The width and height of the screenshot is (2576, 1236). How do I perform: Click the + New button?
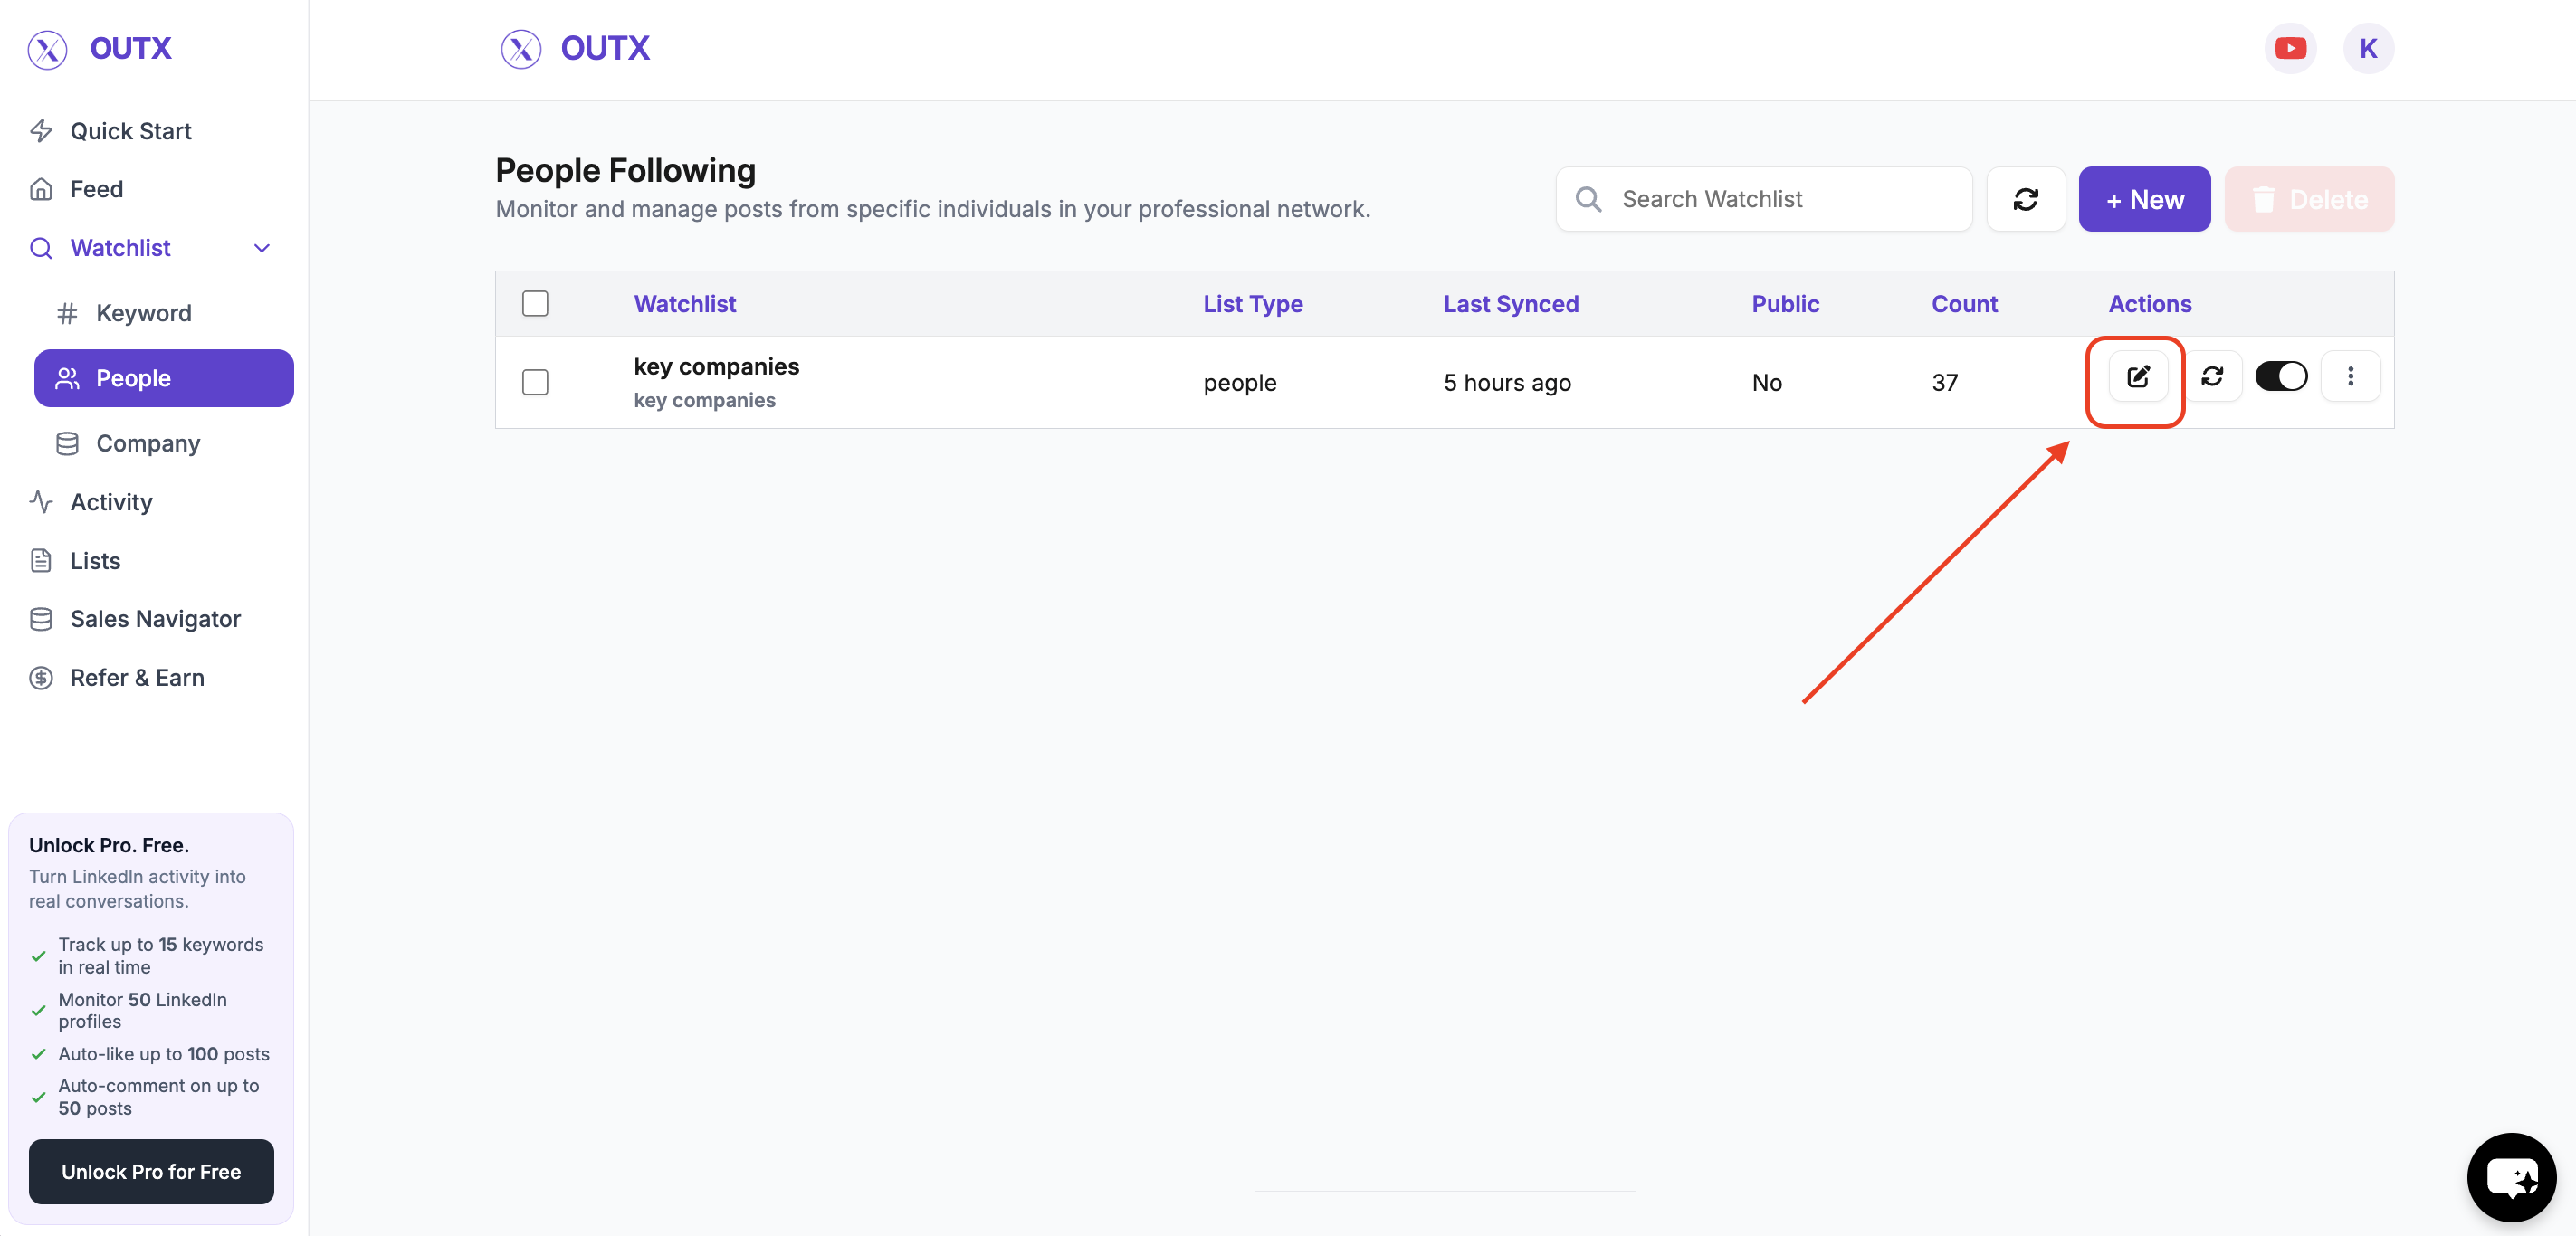(2144, 199)
